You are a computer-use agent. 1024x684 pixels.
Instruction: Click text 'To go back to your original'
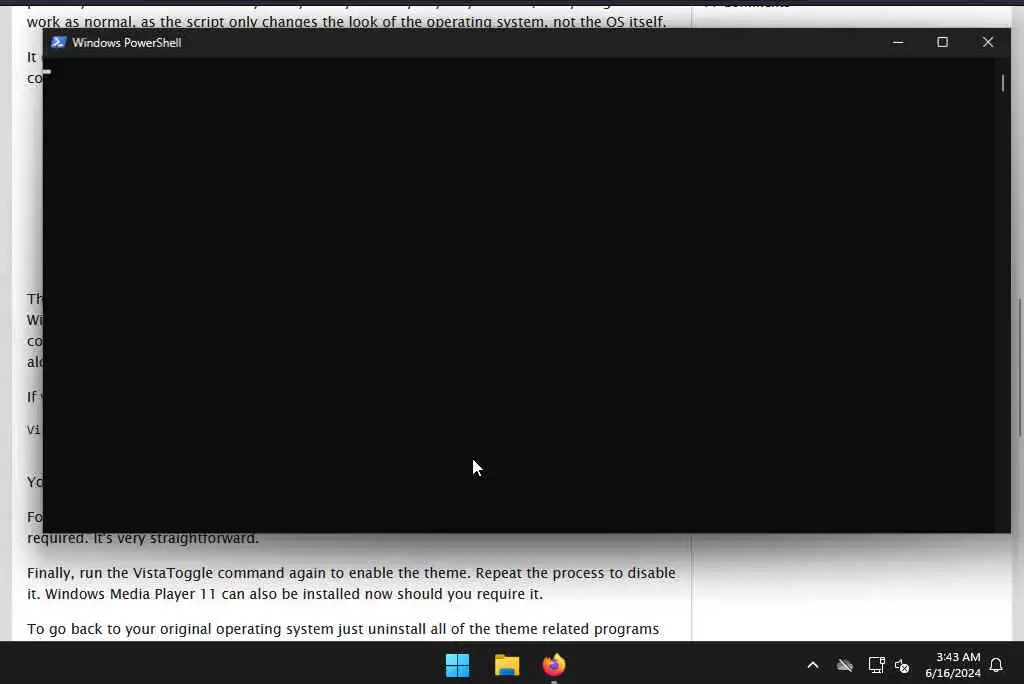pos(120,629)
